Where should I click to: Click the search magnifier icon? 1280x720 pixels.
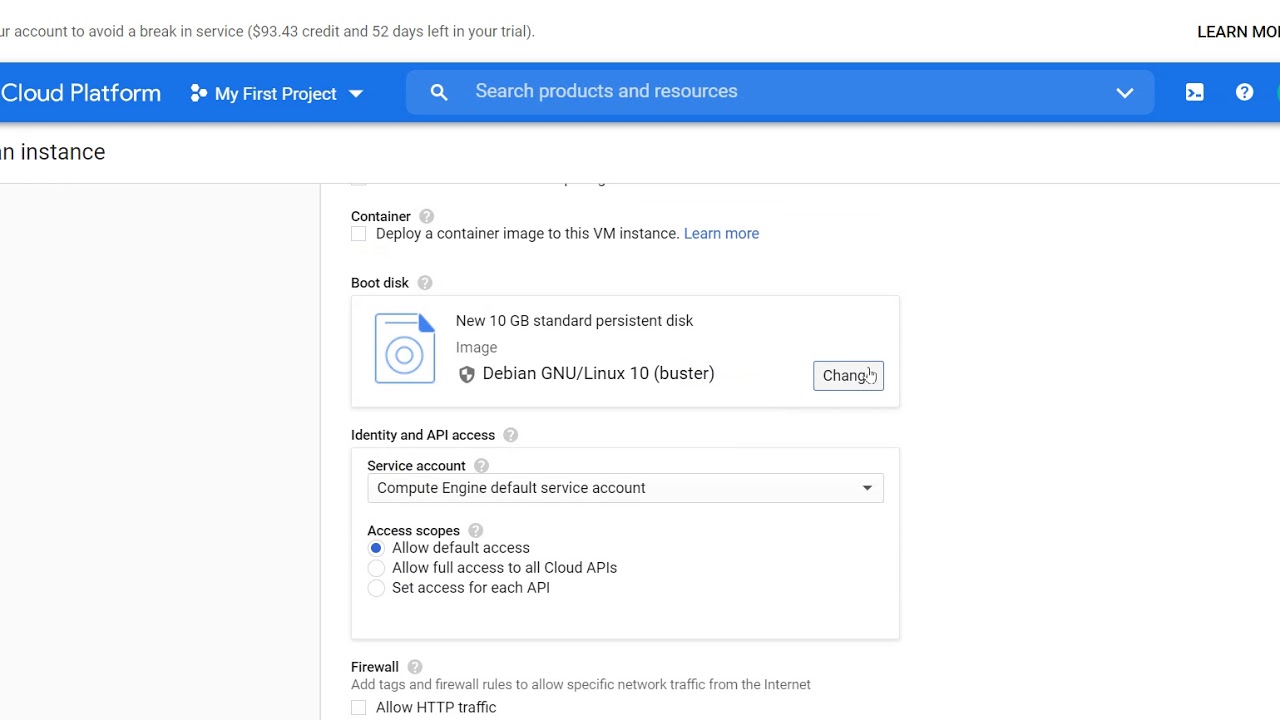[x=439, y=92]
